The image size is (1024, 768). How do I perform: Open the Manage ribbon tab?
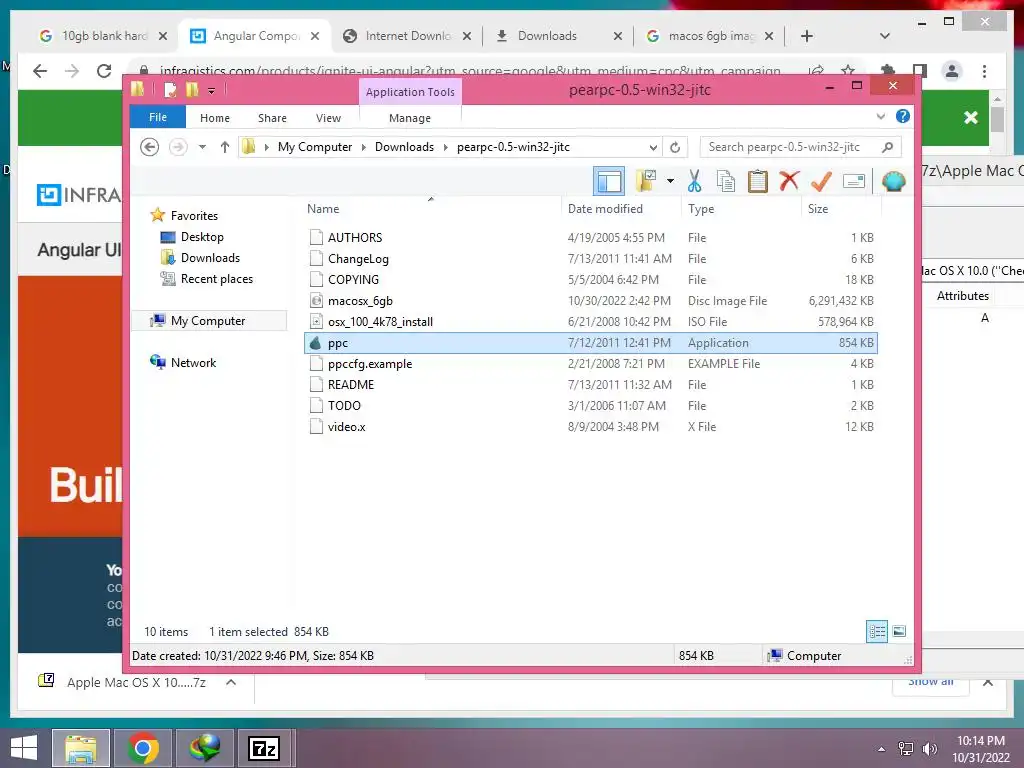[409, 118]
